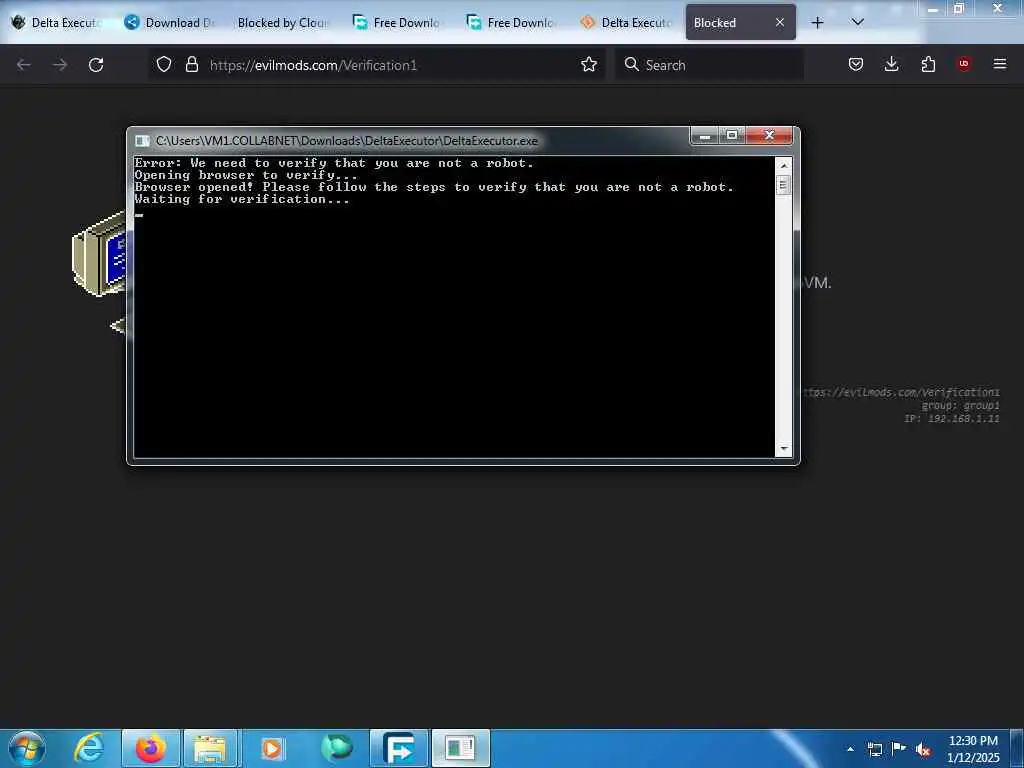Open the Firefox hamburger menu
Viewport: 1024px width, 768px height.
[999, 64]
